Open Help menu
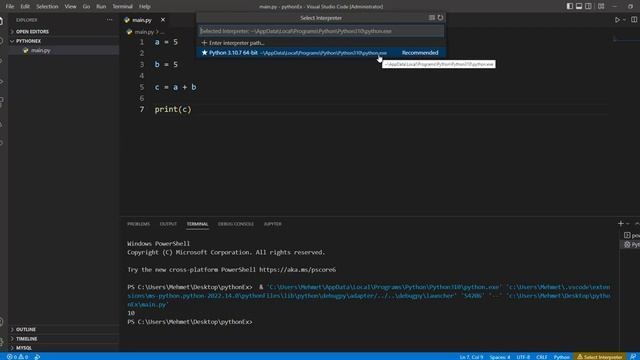640x360 pixels. tap(144, 7)
